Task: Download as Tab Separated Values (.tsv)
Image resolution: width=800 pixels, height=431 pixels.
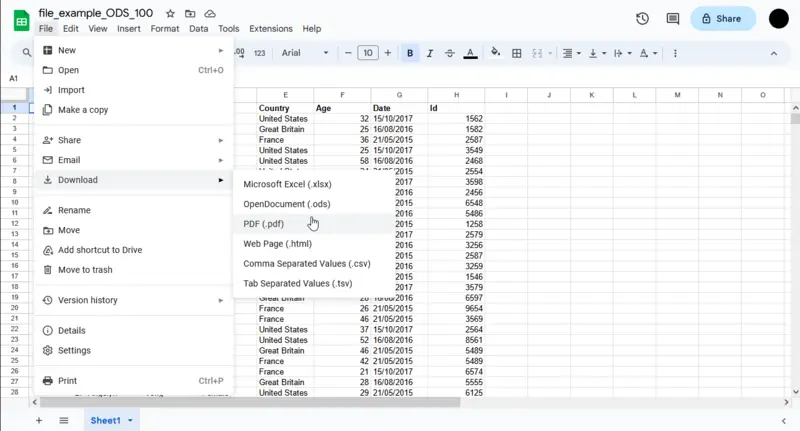Action: click(313, 283)
